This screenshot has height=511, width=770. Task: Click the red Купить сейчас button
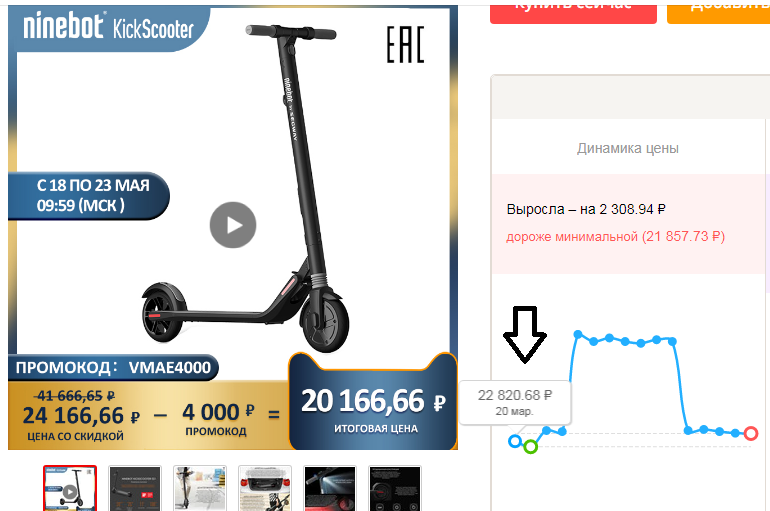(x=573, y=11)
